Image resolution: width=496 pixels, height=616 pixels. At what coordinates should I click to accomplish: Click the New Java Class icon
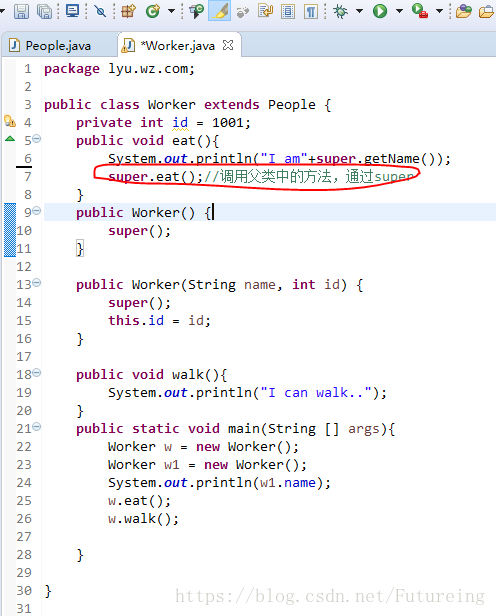pos(153,11)
